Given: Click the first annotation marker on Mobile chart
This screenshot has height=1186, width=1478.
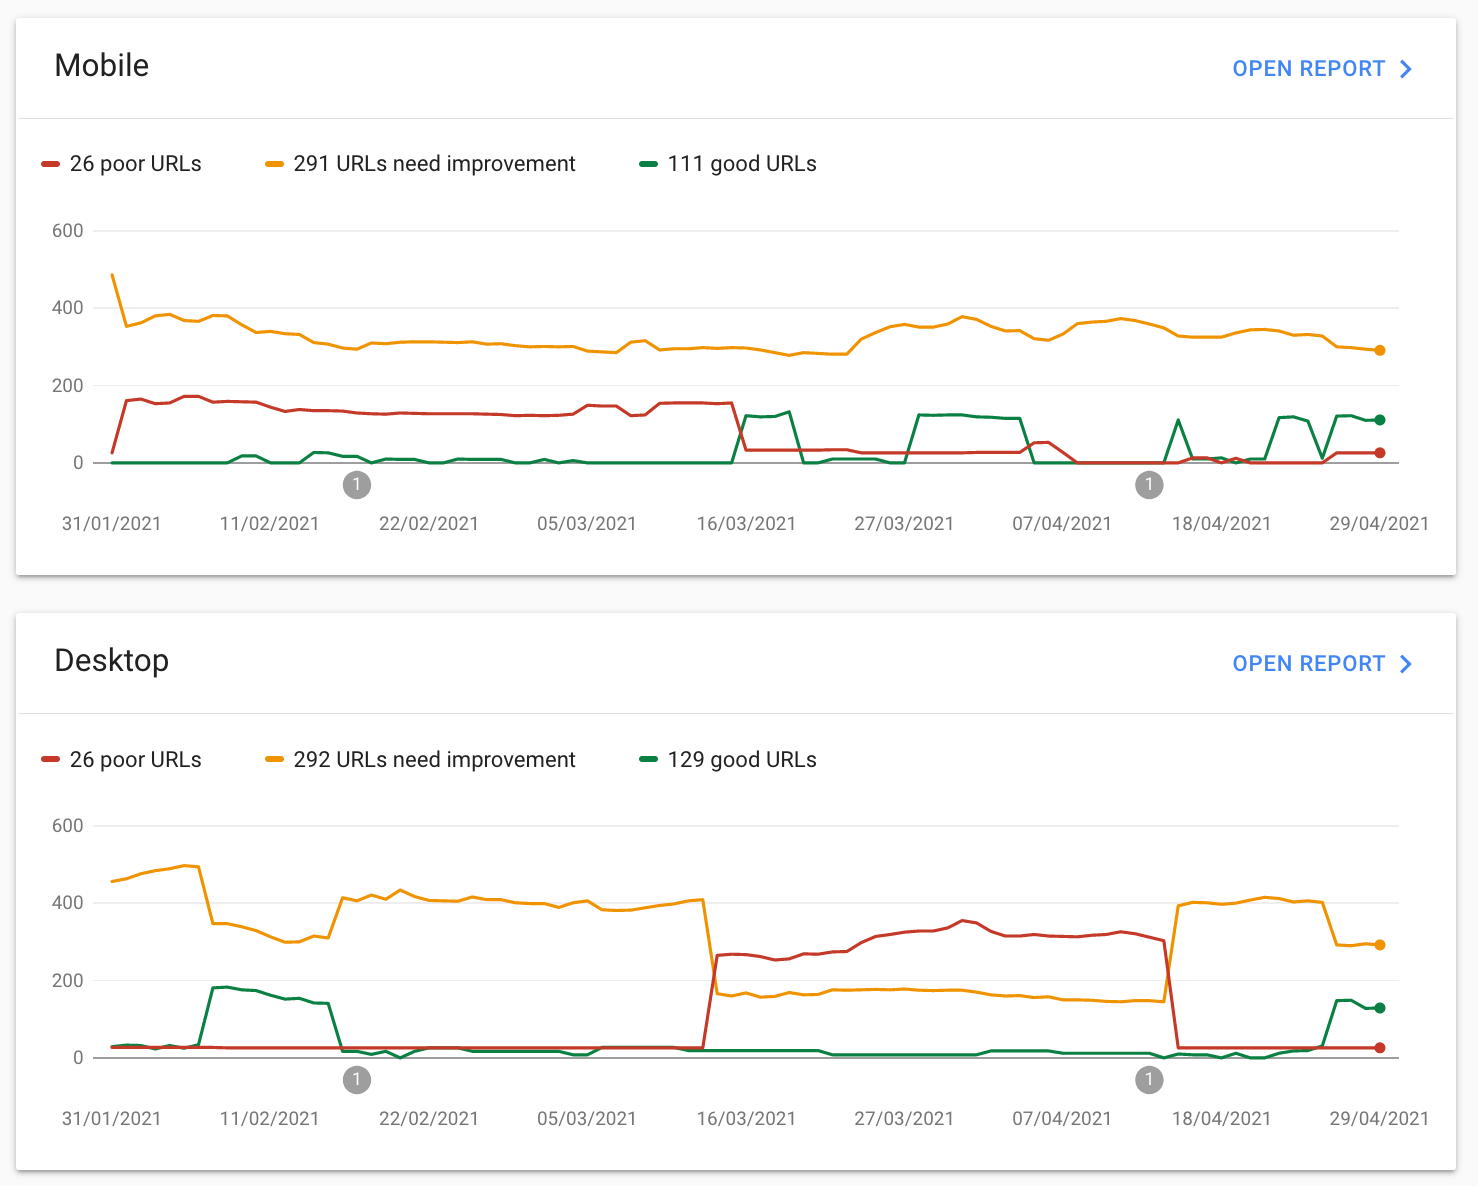Looking at the screenshot, I should click(357, 485).
